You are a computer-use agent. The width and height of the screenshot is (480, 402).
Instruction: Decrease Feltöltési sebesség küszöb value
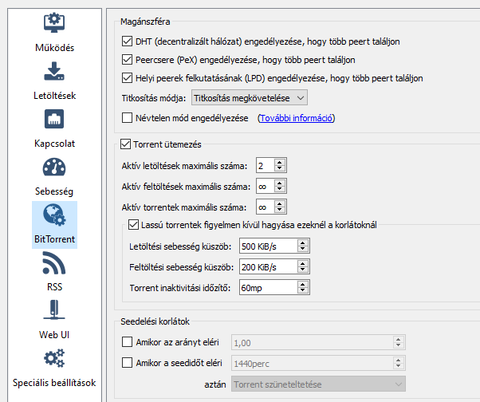303,270
